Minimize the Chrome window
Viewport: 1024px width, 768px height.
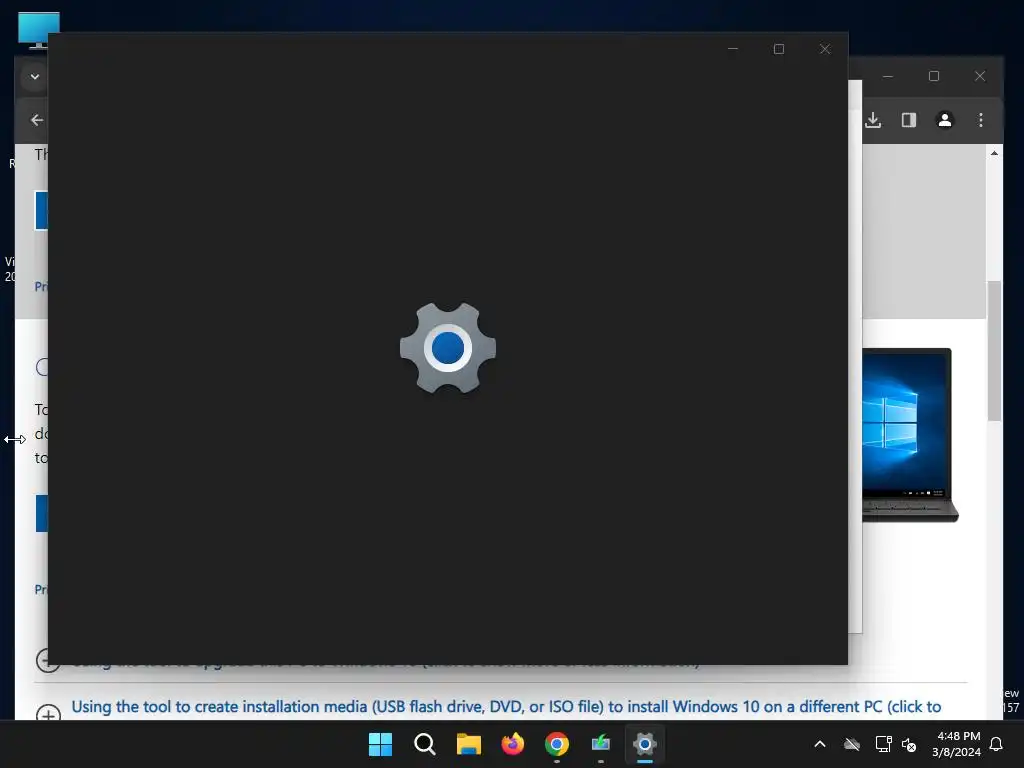click(888, 76)
